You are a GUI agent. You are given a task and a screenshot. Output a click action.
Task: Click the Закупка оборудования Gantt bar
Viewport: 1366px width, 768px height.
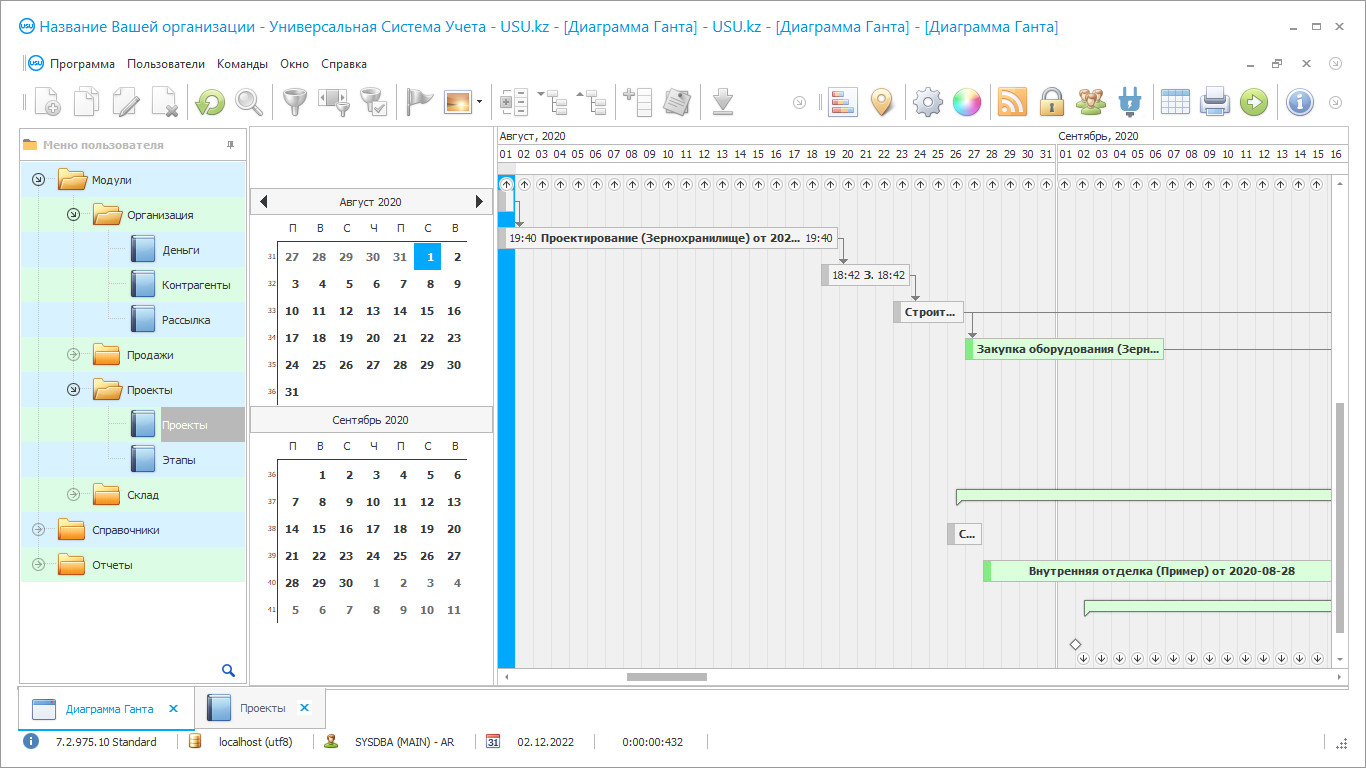(x=1065, y=349)
